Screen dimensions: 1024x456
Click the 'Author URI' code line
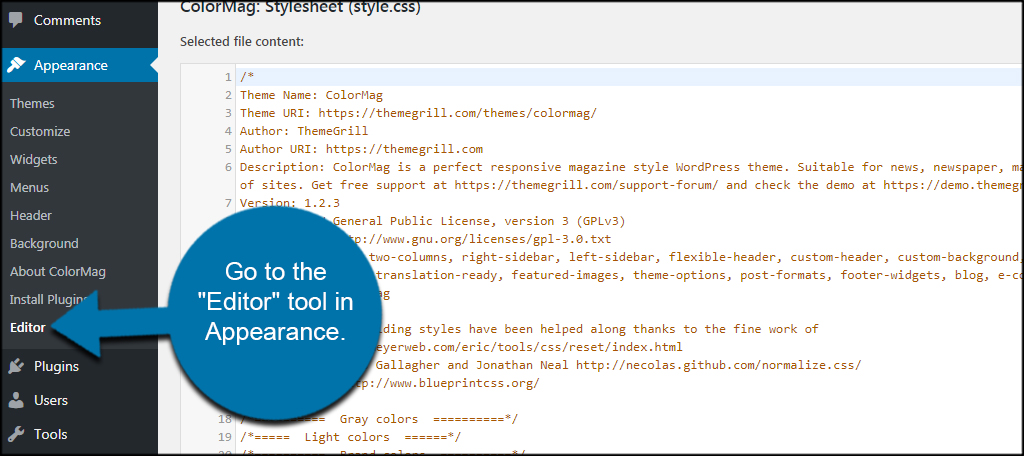362,149
